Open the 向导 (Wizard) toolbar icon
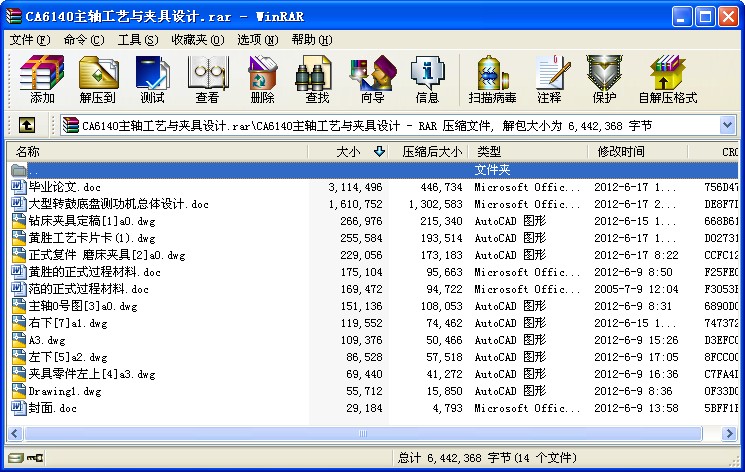745x472 pixels. 373,72
